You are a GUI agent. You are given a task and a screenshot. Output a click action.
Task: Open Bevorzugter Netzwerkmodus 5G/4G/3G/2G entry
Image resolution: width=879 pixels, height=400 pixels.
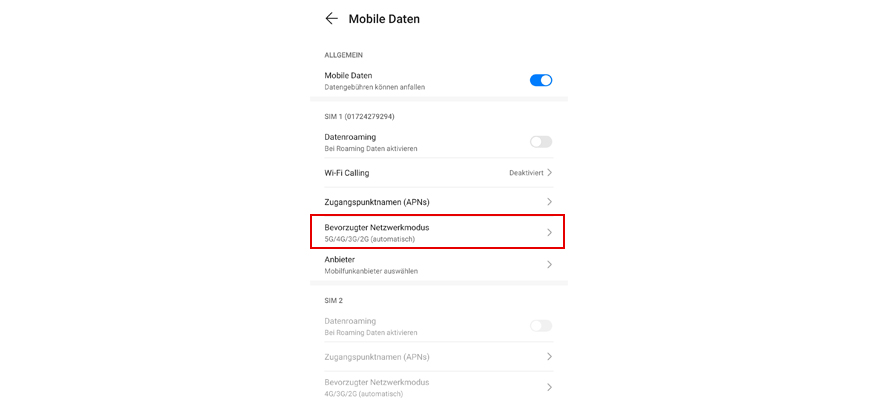click(x=437, y=232)
